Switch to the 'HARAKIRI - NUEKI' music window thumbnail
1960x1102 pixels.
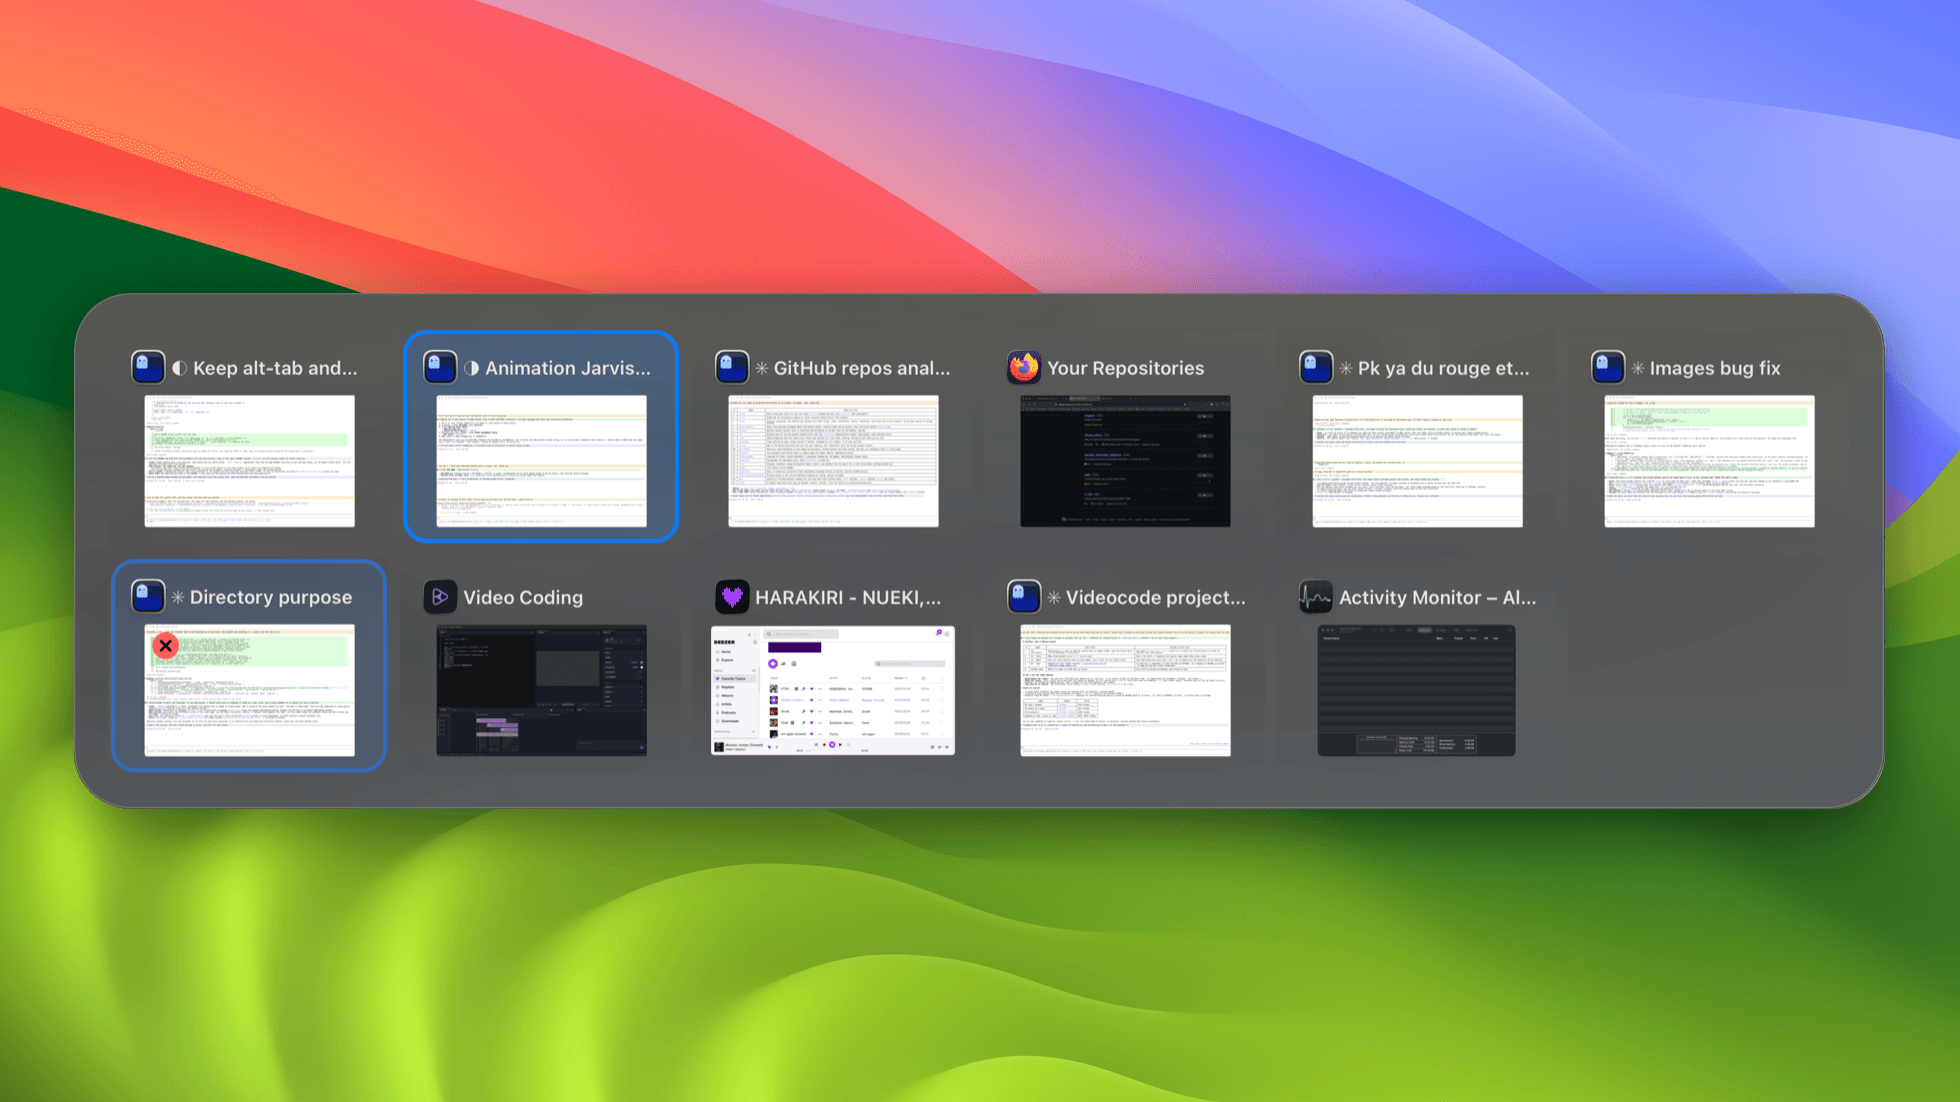pyautogui.click(x=833, y=690)
